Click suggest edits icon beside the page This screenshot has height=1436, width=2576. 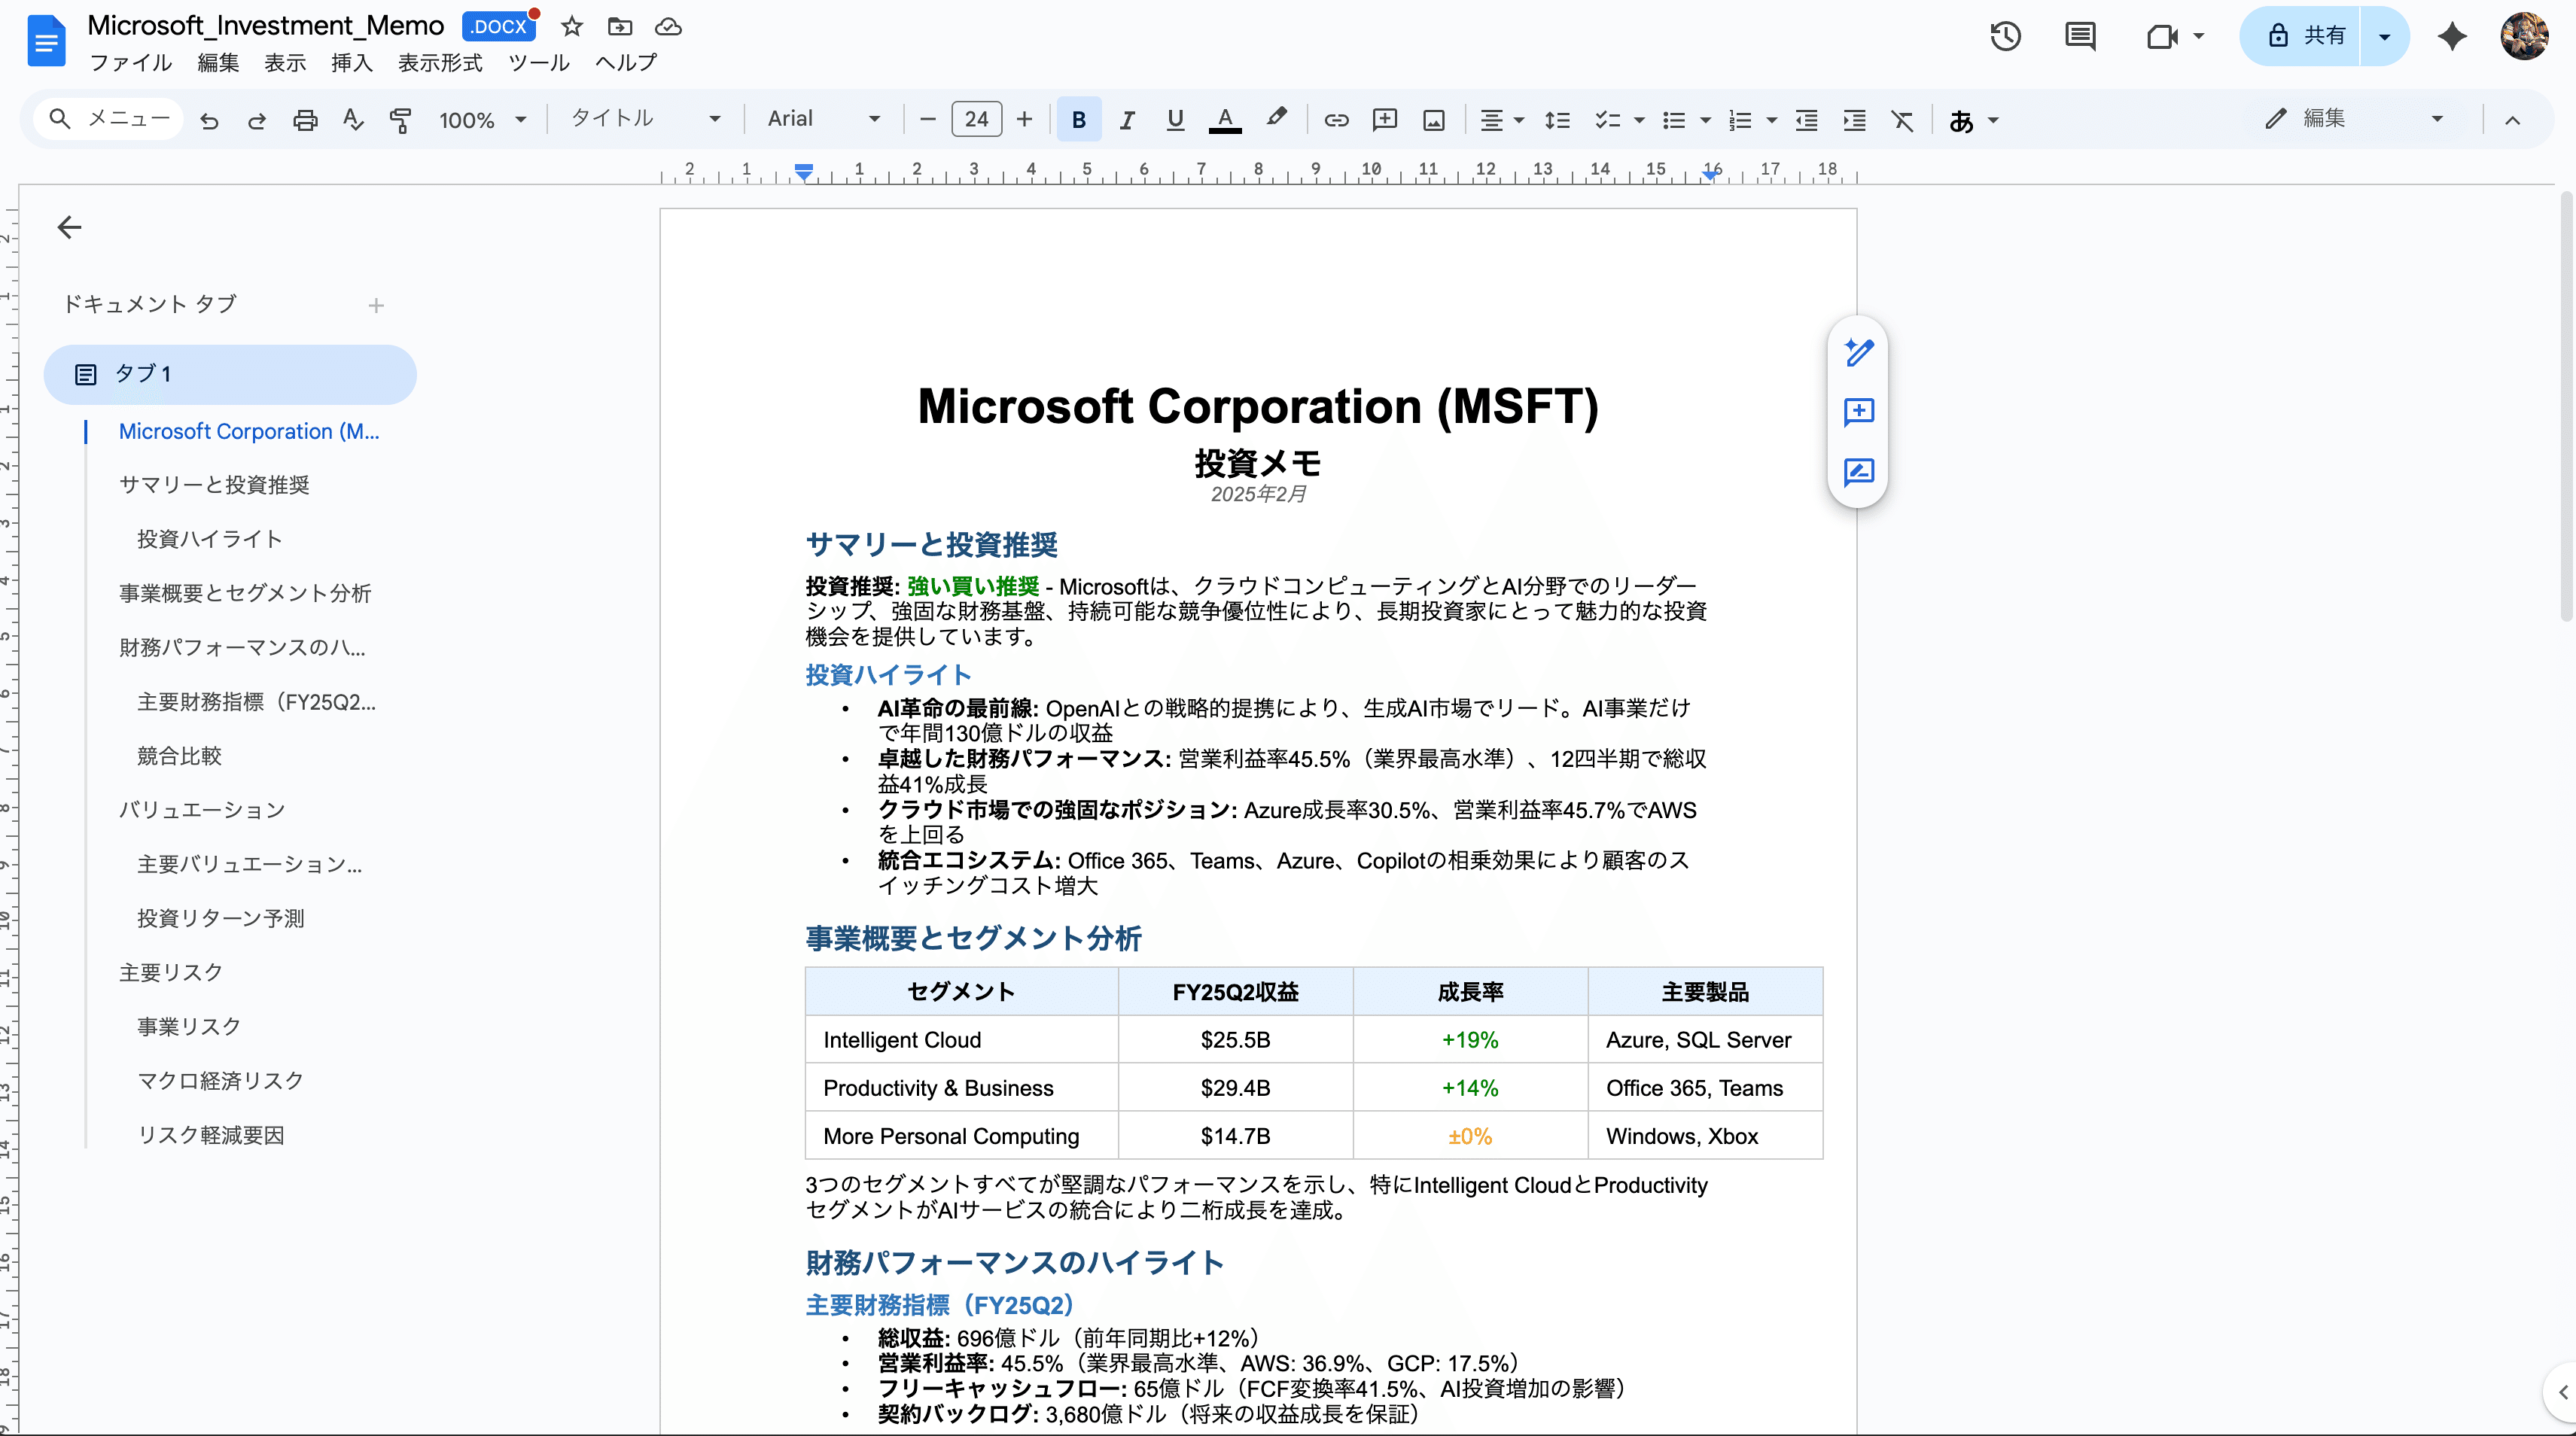click(x=1858, y=471)
